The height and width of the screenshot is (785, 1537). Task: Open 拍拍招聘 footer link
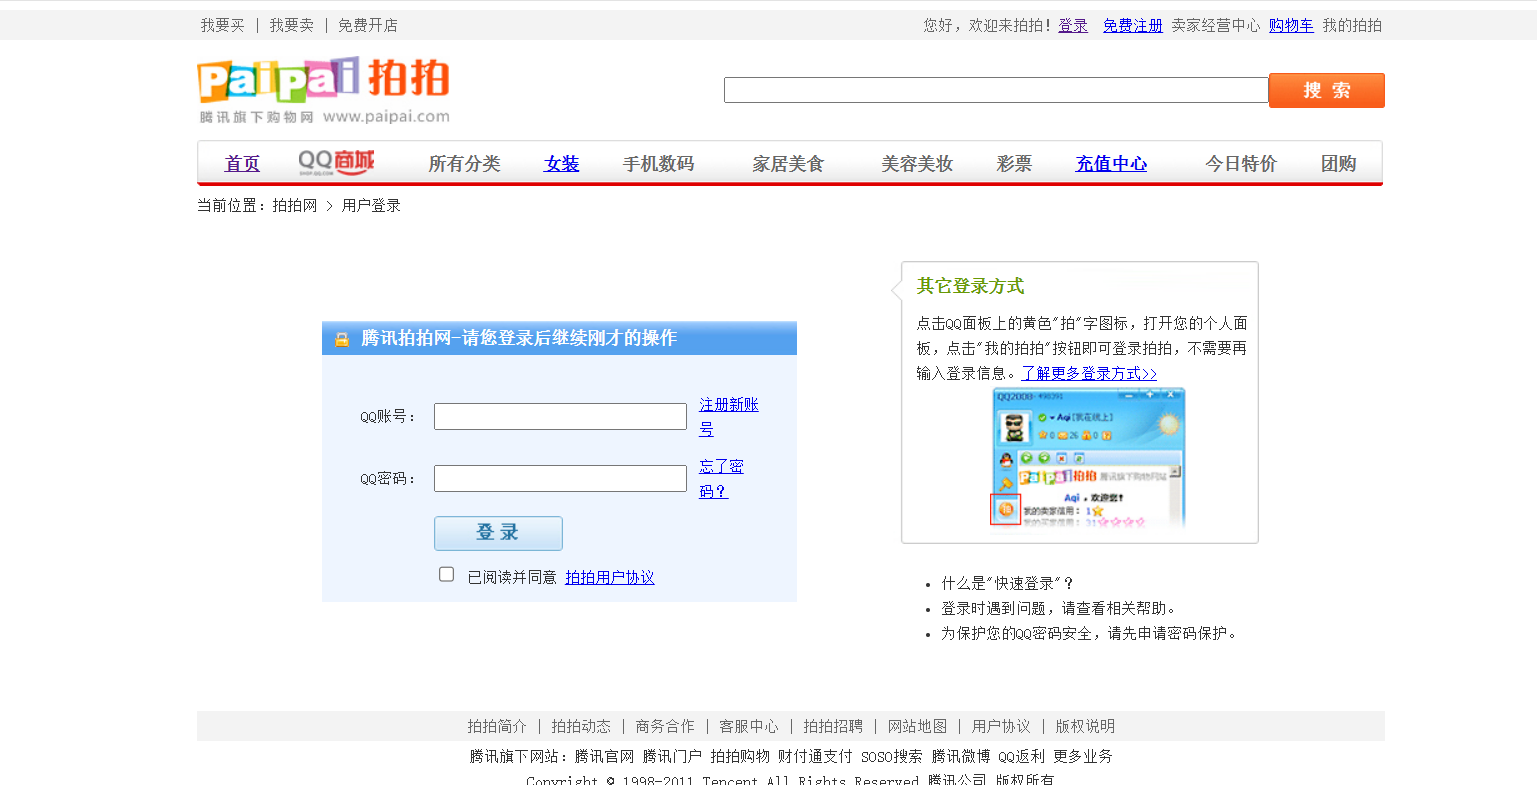tap(833, 726)
